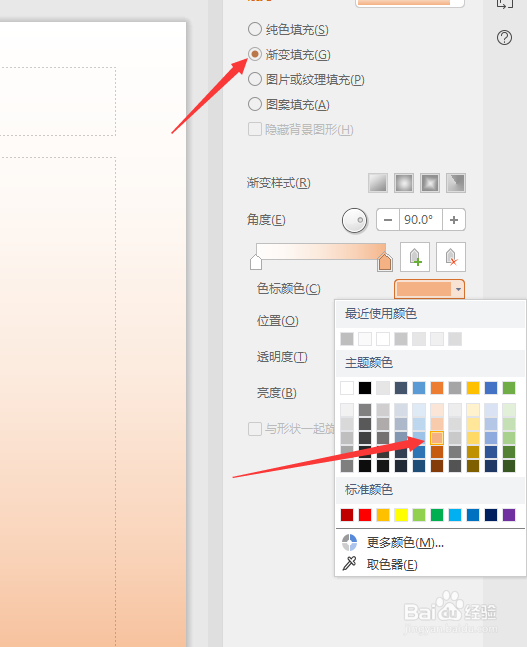Pick the black theme color swatch
The image size is (527, 647).
pos(365,388)
